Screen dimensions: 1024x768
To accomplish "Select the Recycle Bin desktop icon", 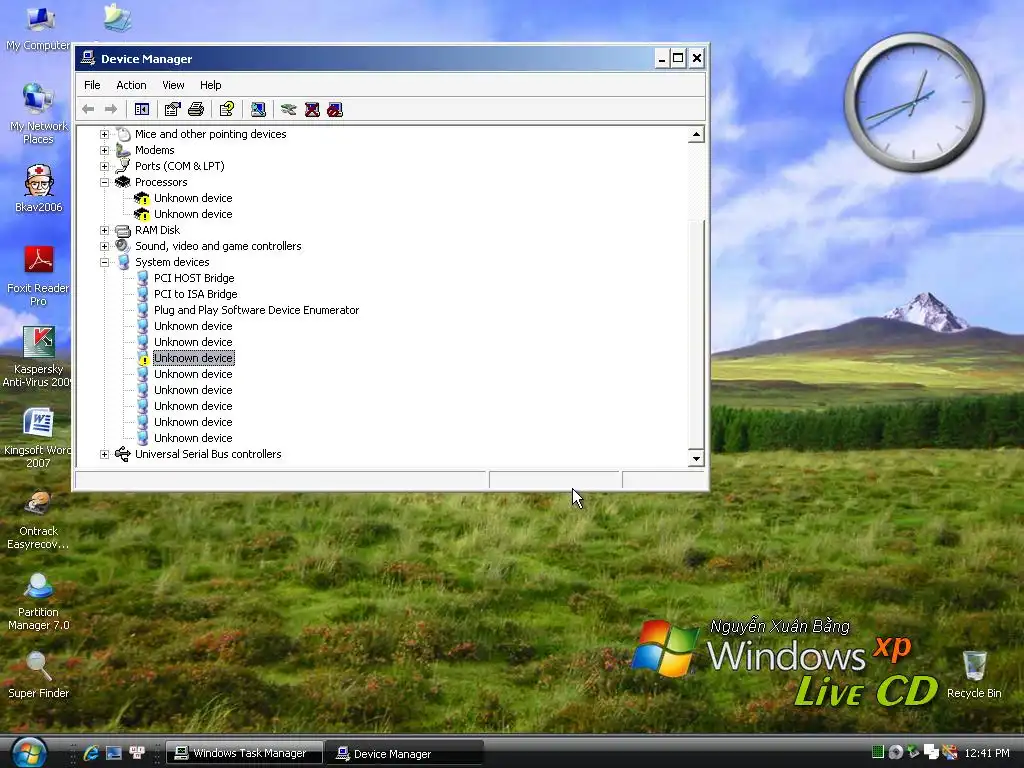I will pos(974,675).
